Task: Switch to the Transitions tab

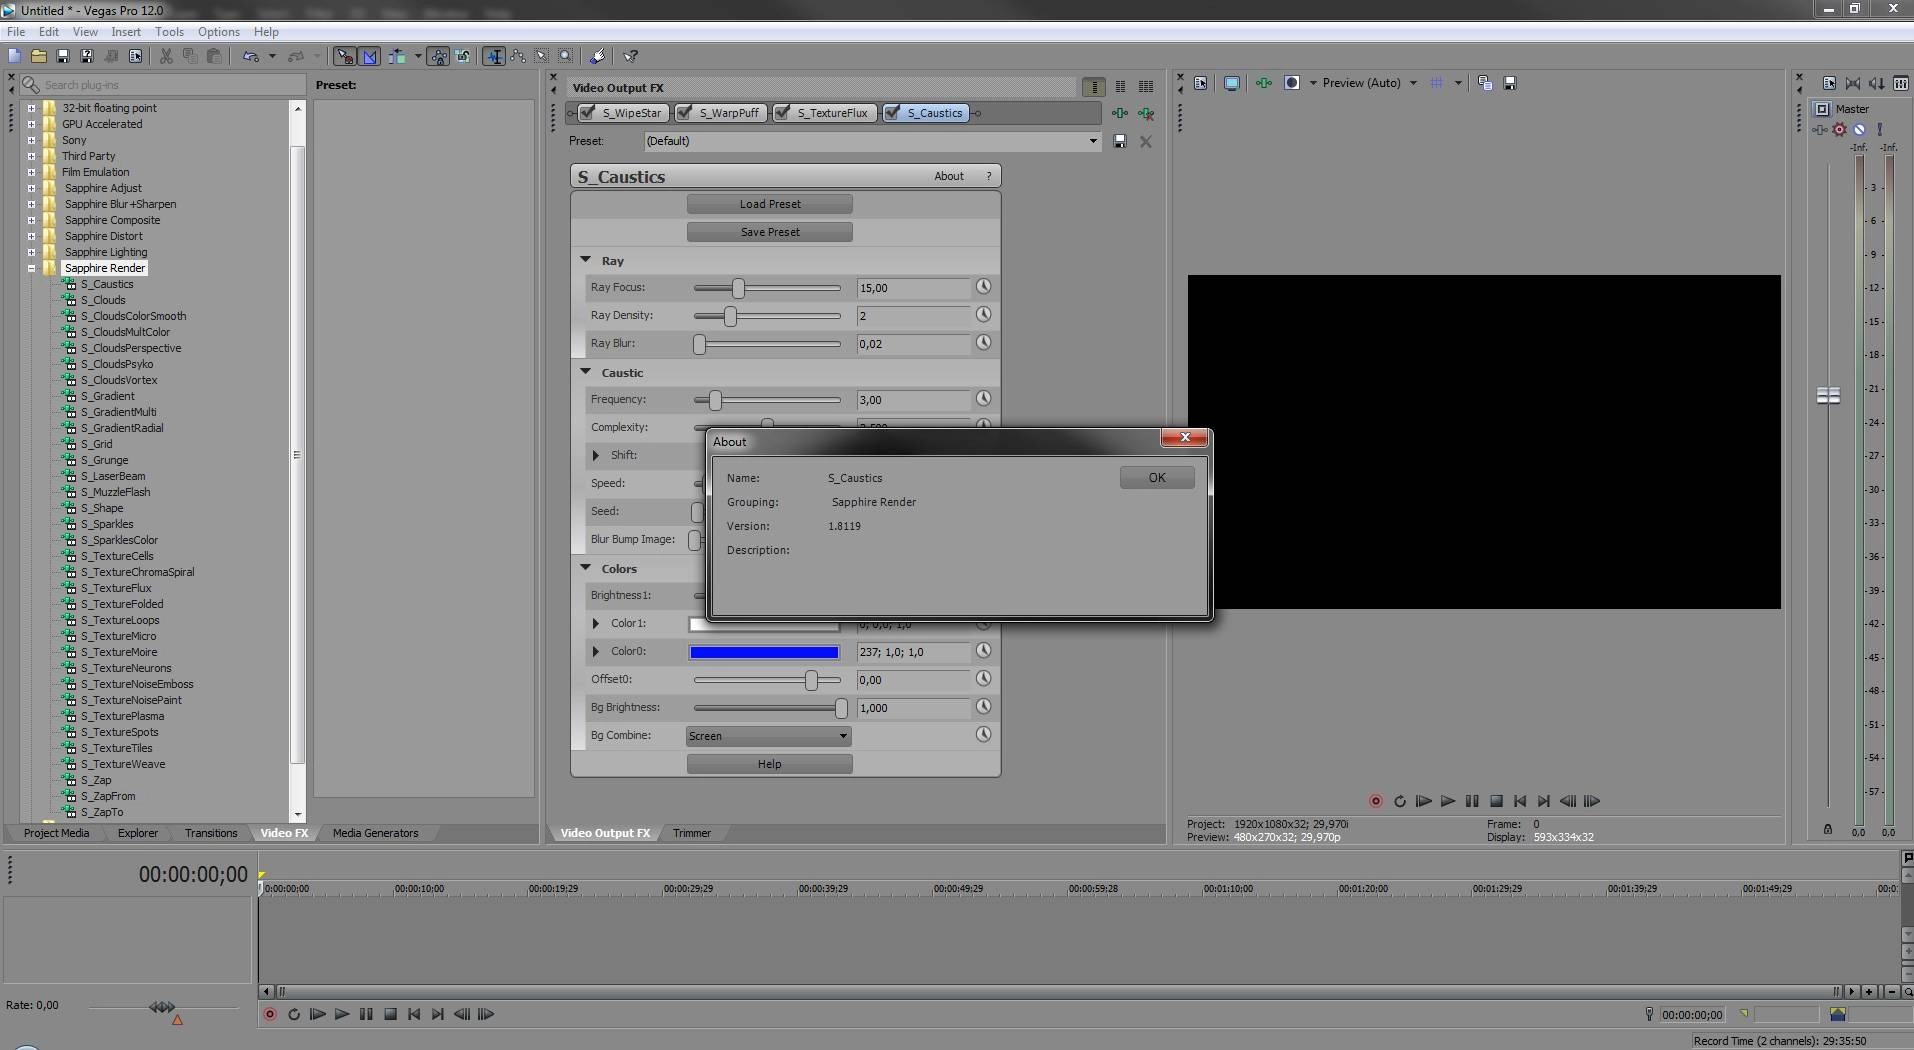Action: pos(211,833)
